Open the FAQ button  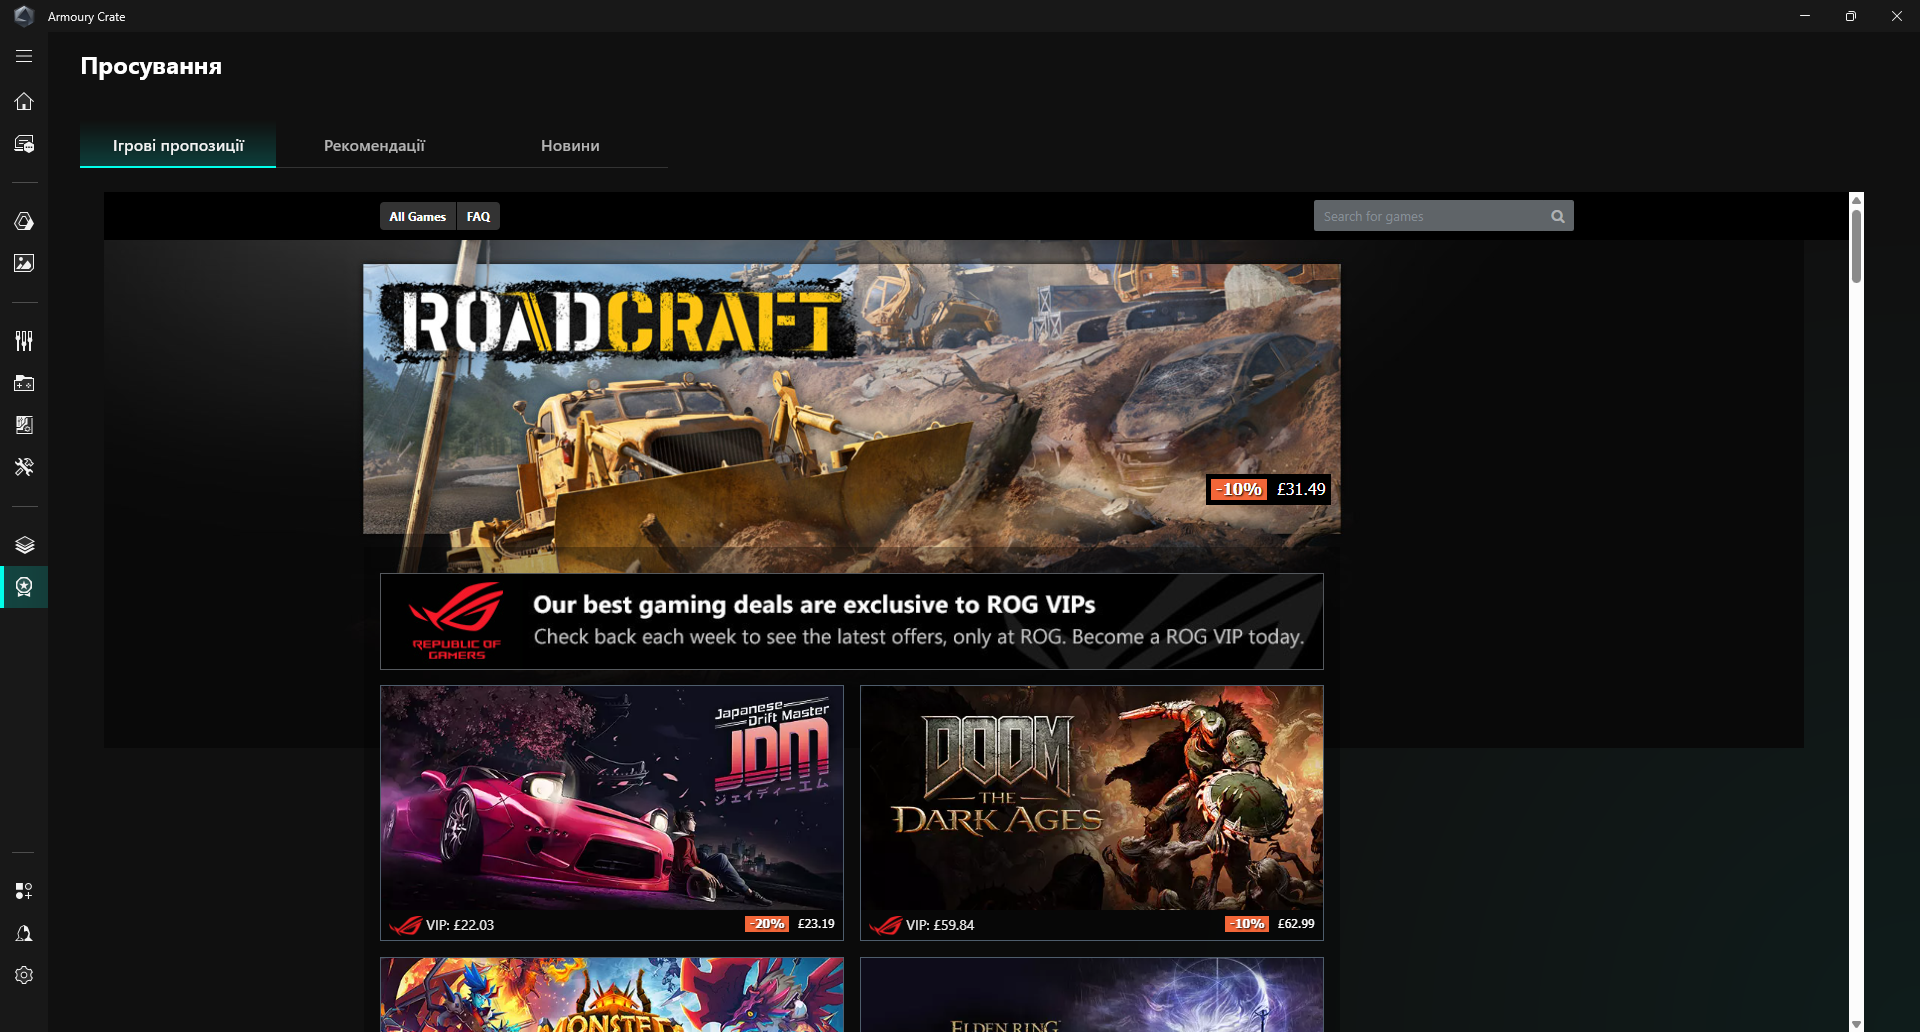(478, 216)
